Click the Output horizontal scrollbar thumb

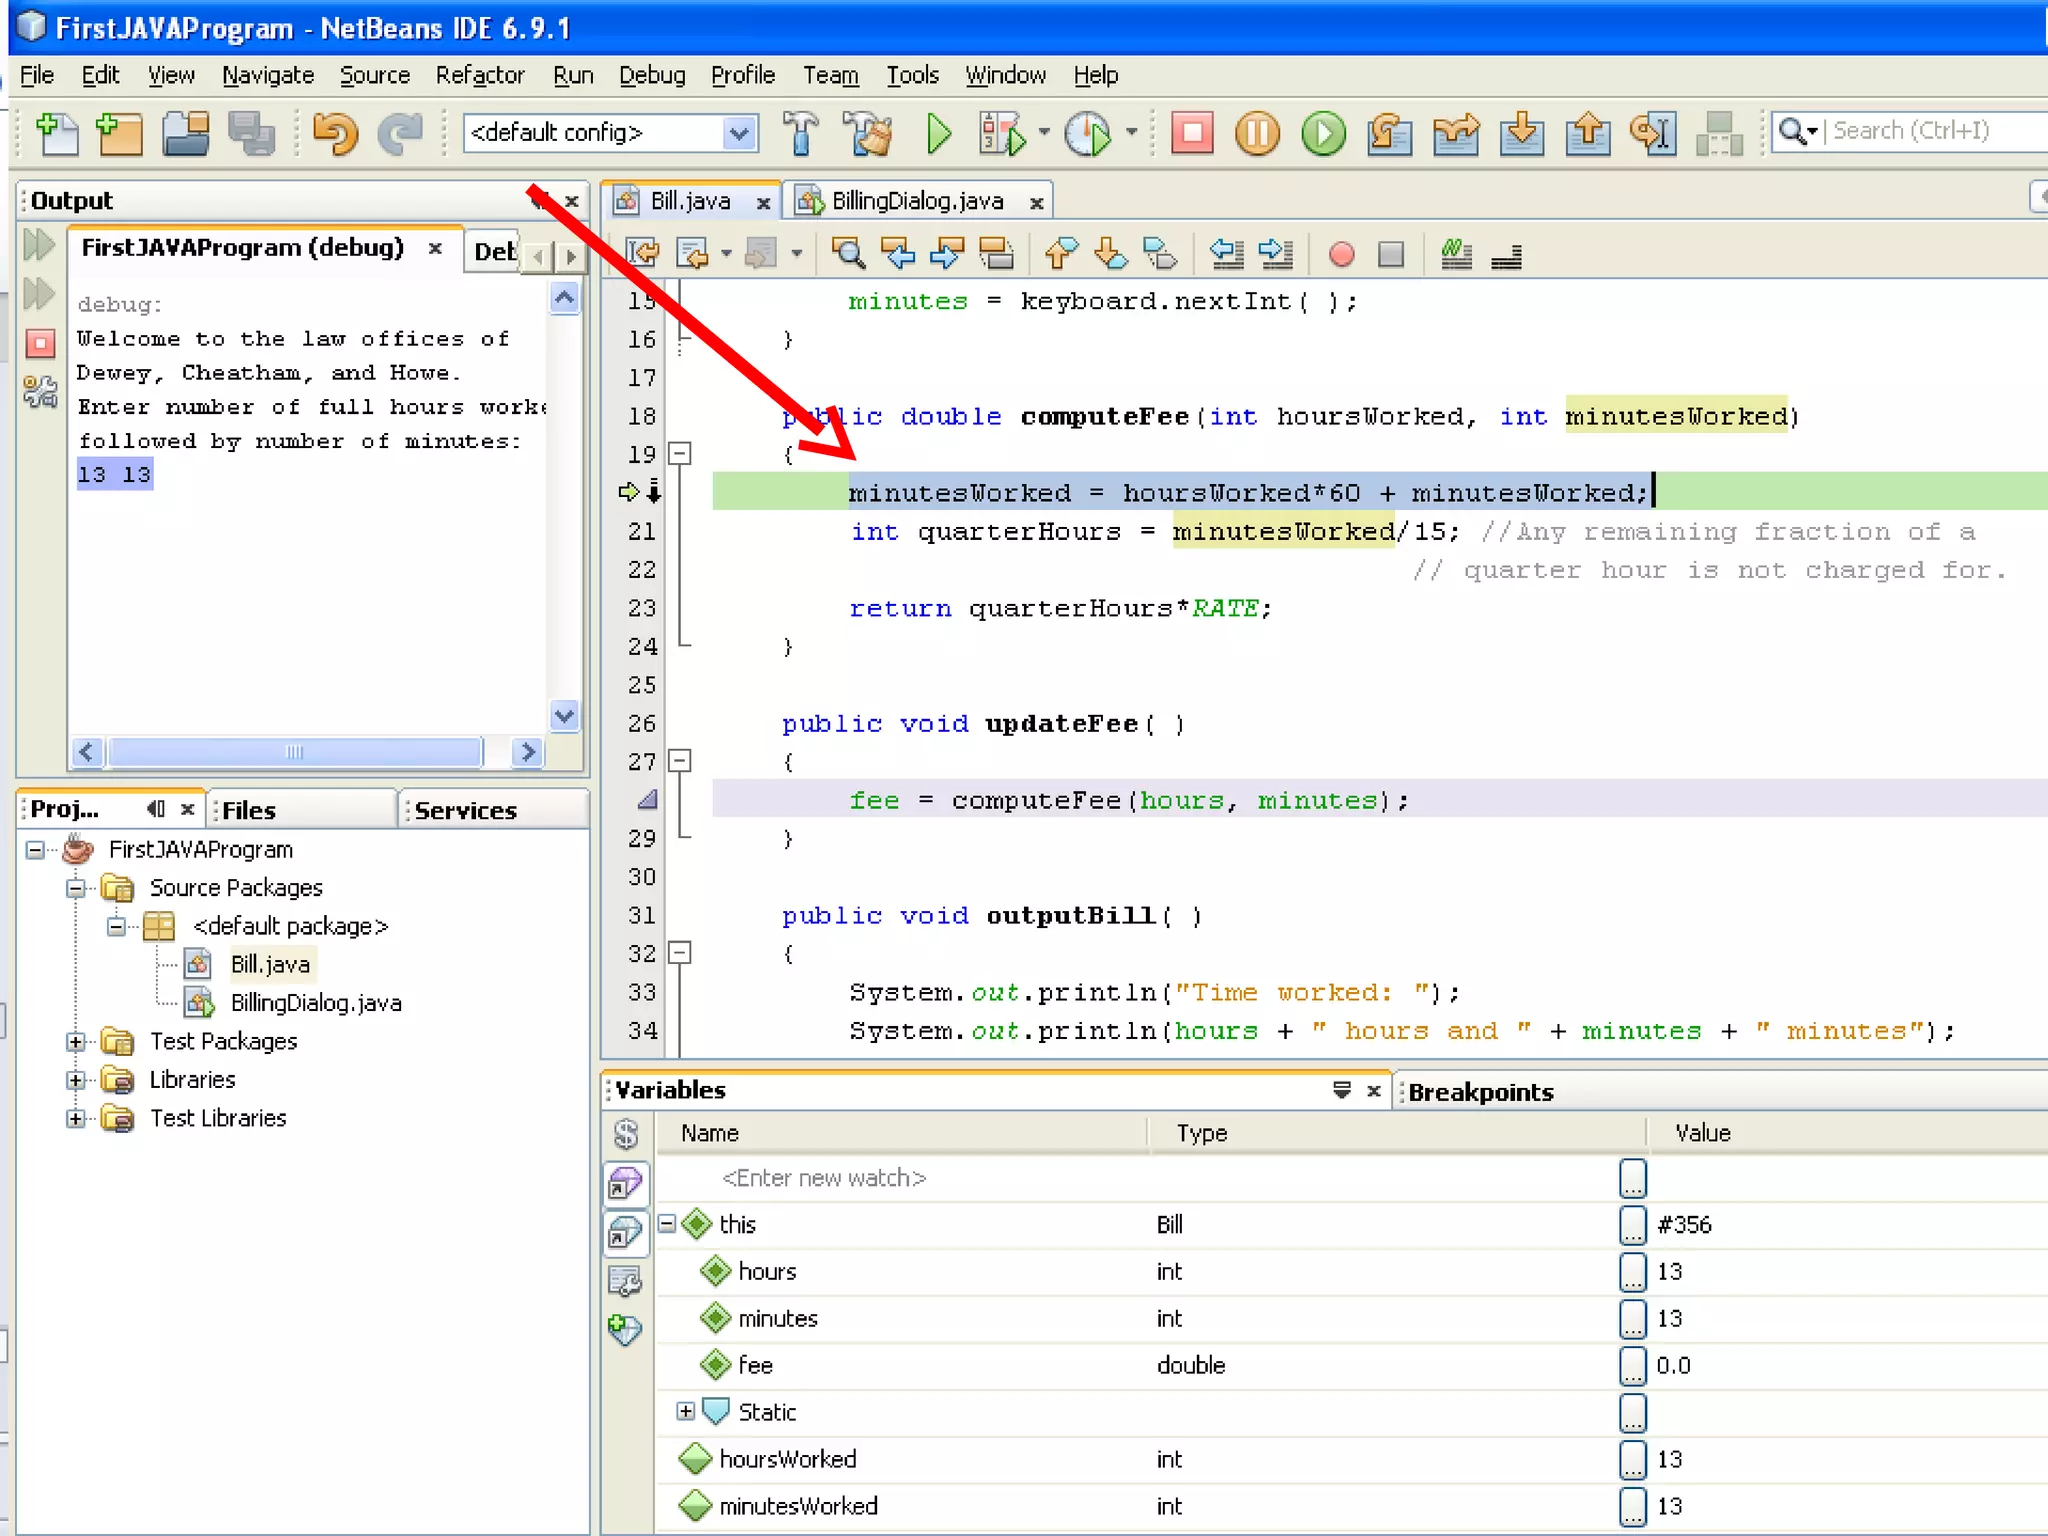click(x=294, y=752)
